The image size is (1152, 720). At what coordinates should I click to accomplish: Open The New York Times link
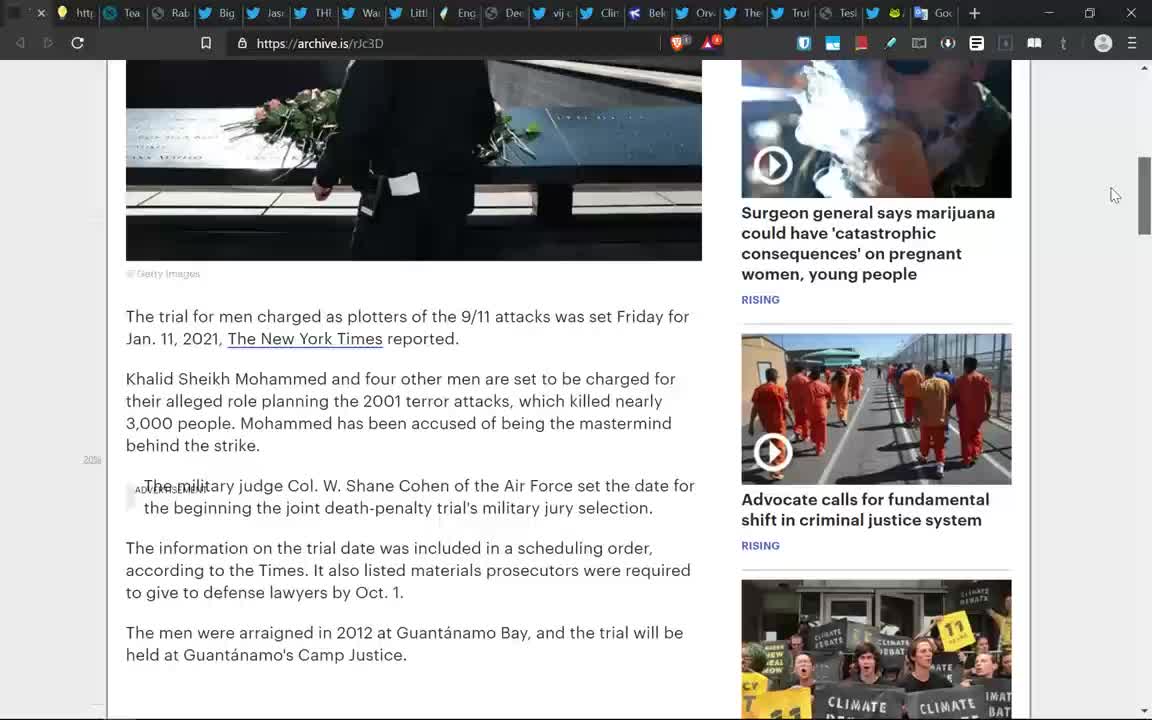pyautogui.click(x=305, y=339)
